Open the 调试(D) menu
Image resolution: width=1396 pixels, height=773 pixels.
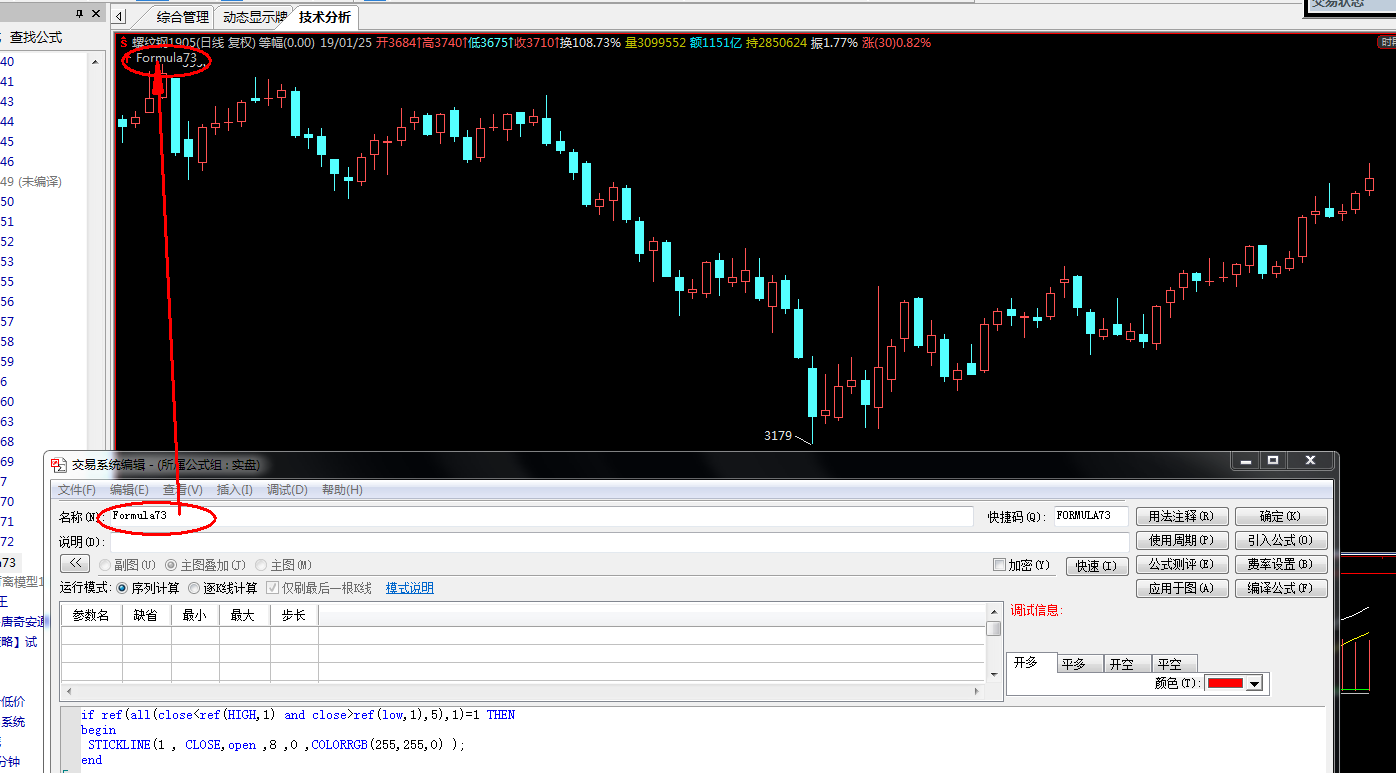tap(287, 490)
